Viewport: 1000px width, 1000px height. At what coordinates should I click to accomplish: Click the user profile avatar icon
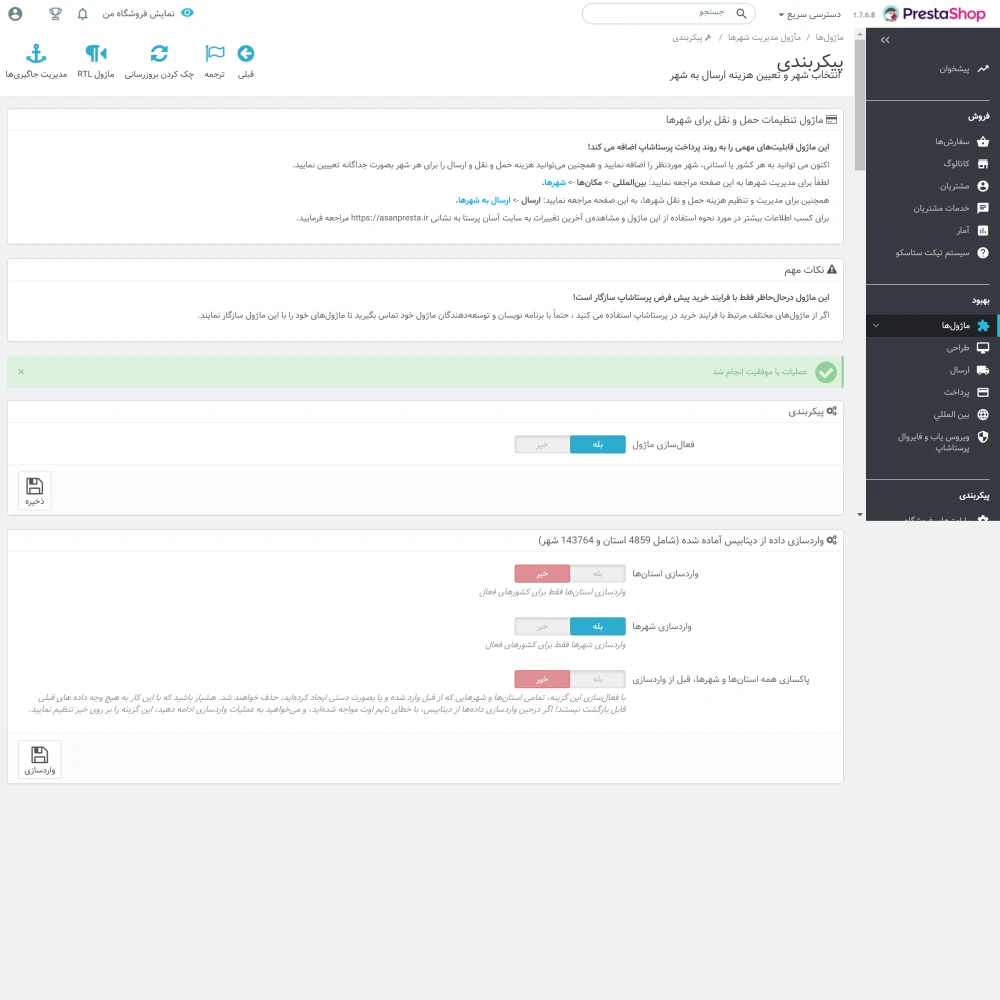[15, 13]
